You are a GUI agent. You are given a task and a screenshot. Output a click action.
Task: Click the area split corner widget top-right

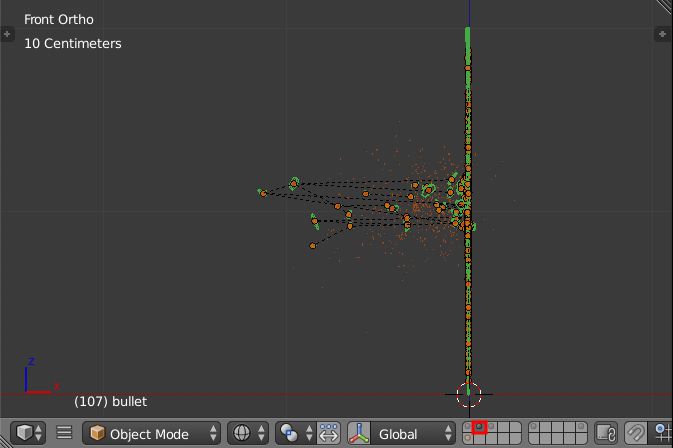click(665, 7)
